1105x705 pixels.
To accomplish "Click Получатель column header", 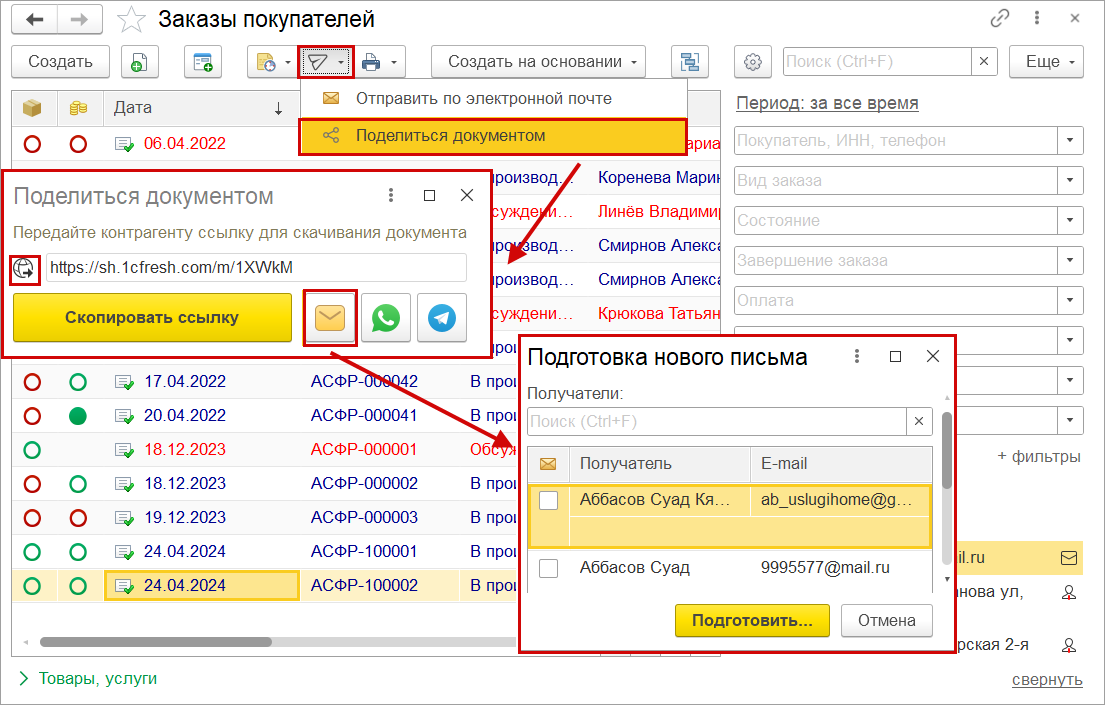I will [660, 464].
